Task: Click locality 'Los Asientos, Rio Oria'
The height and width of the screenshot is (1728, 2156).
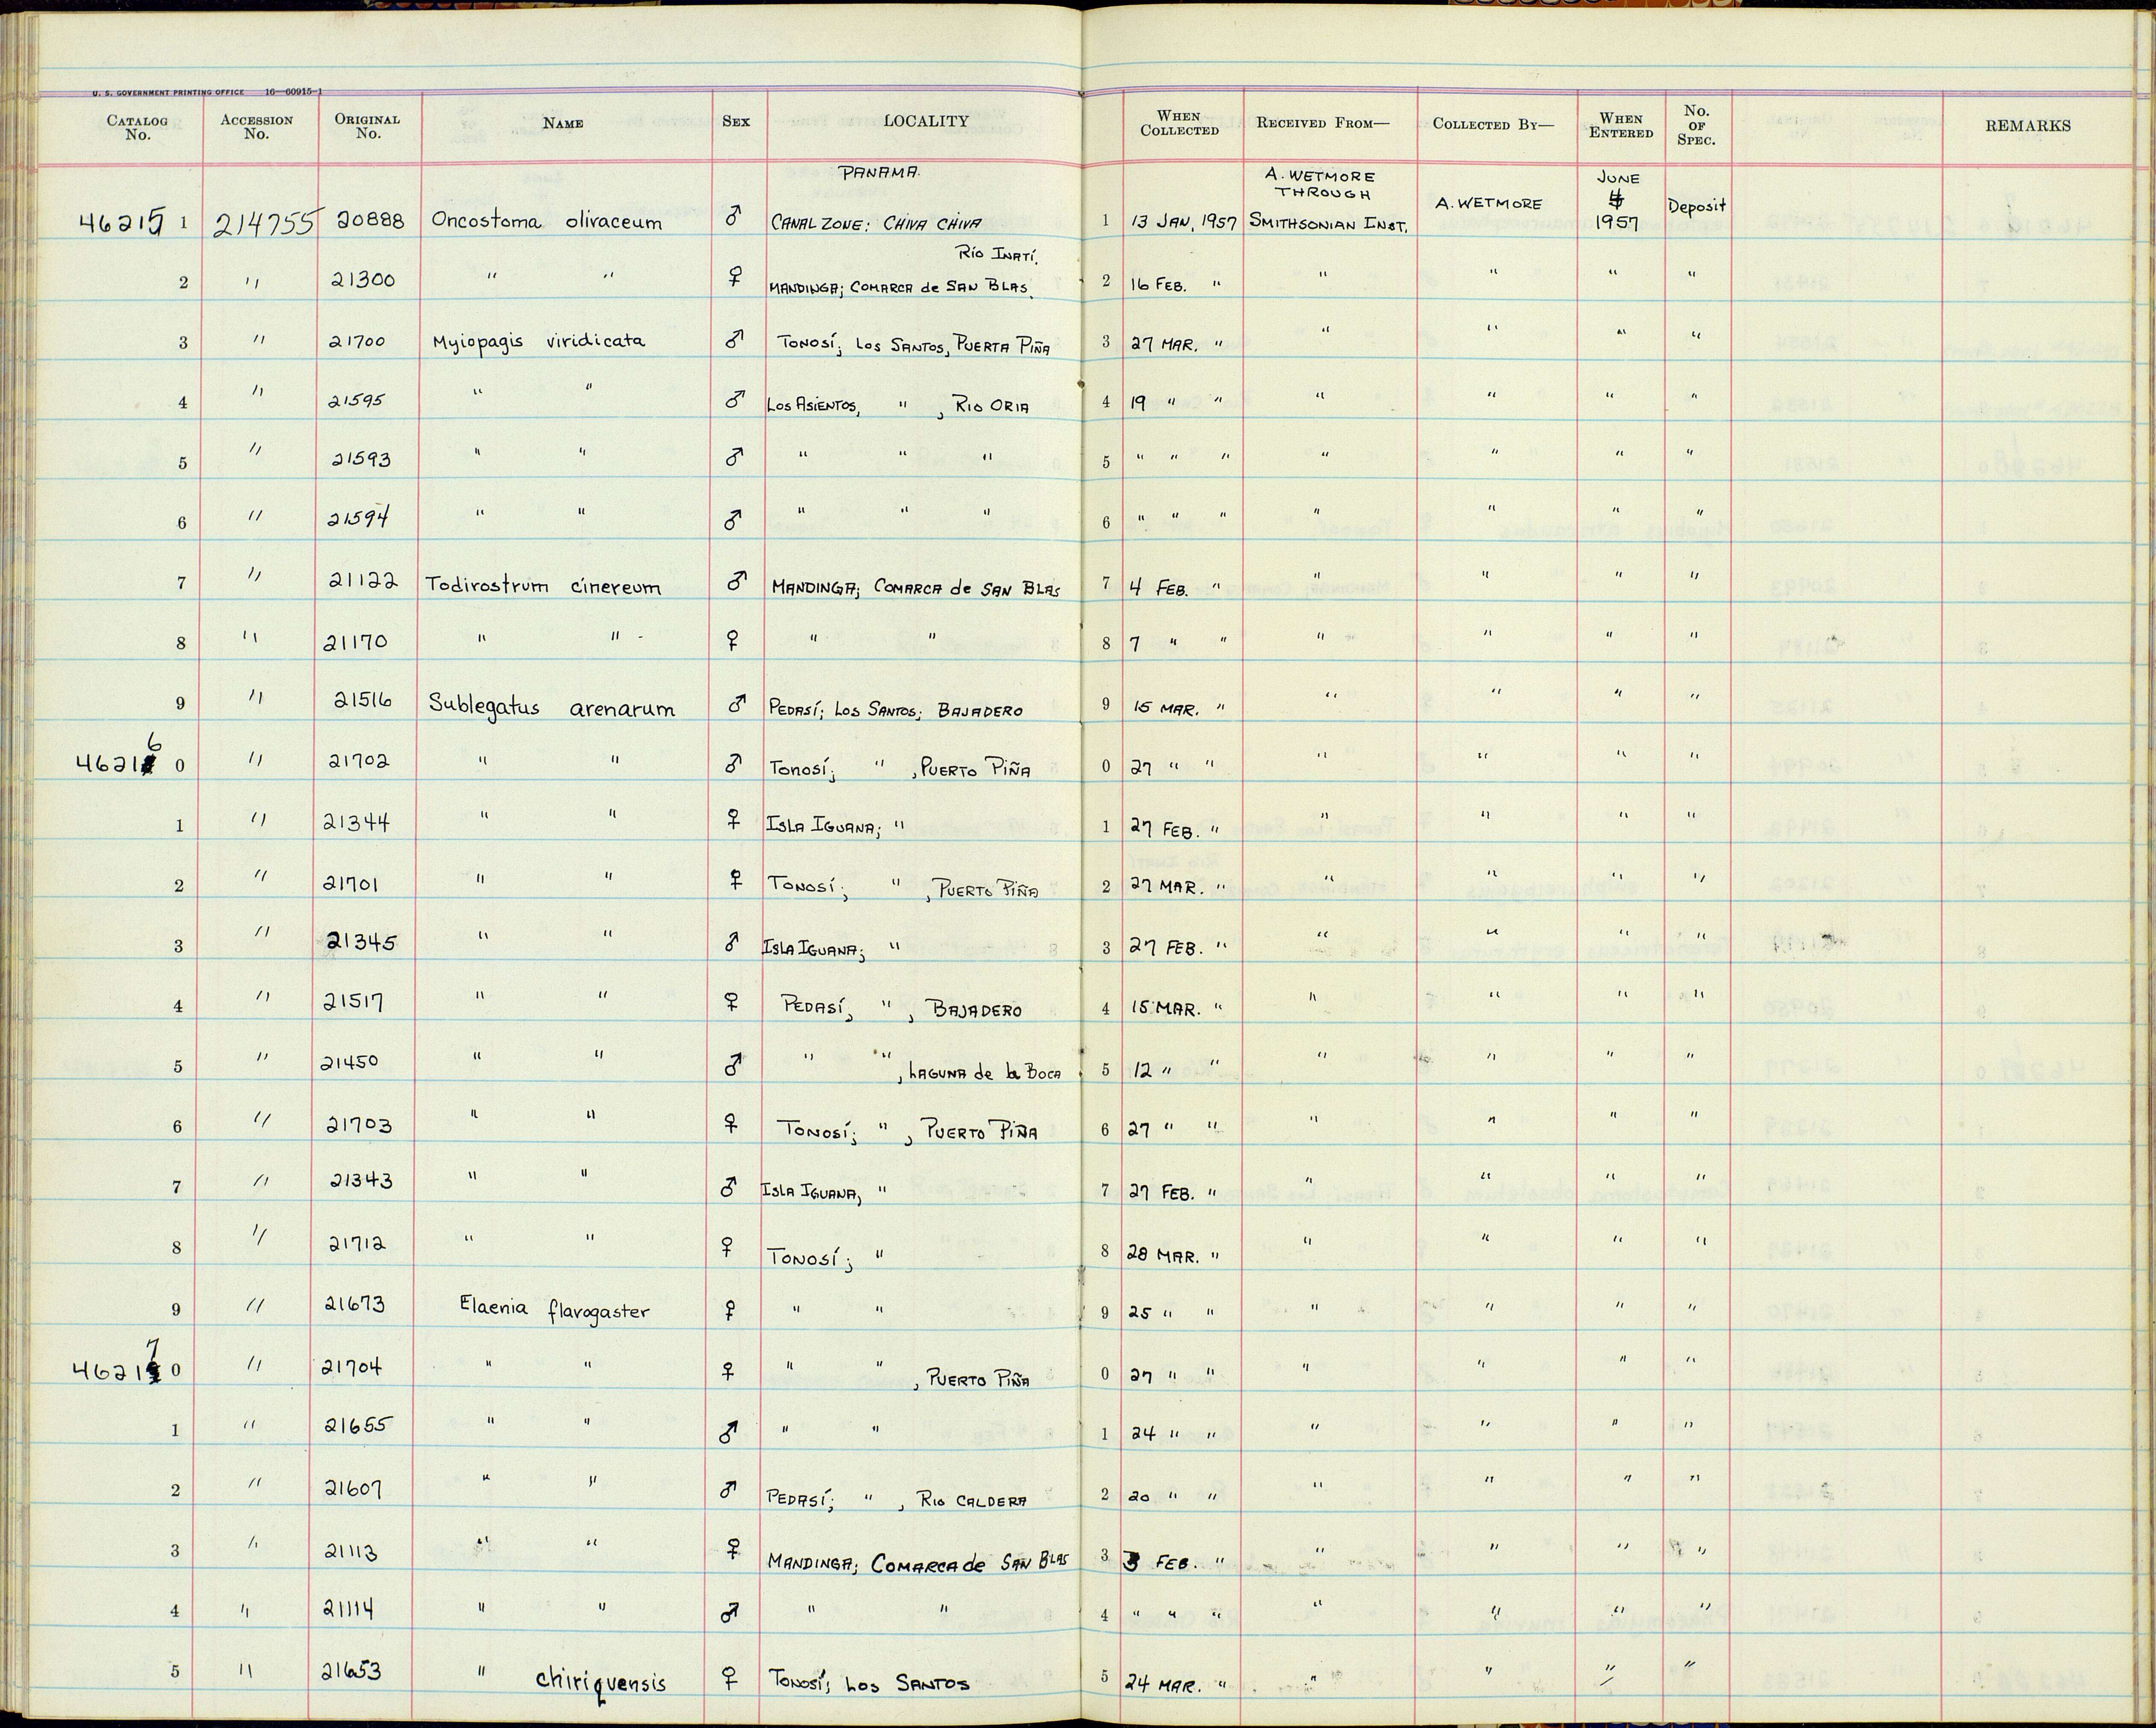Action: pyautogui.click(x=898, y=406)
